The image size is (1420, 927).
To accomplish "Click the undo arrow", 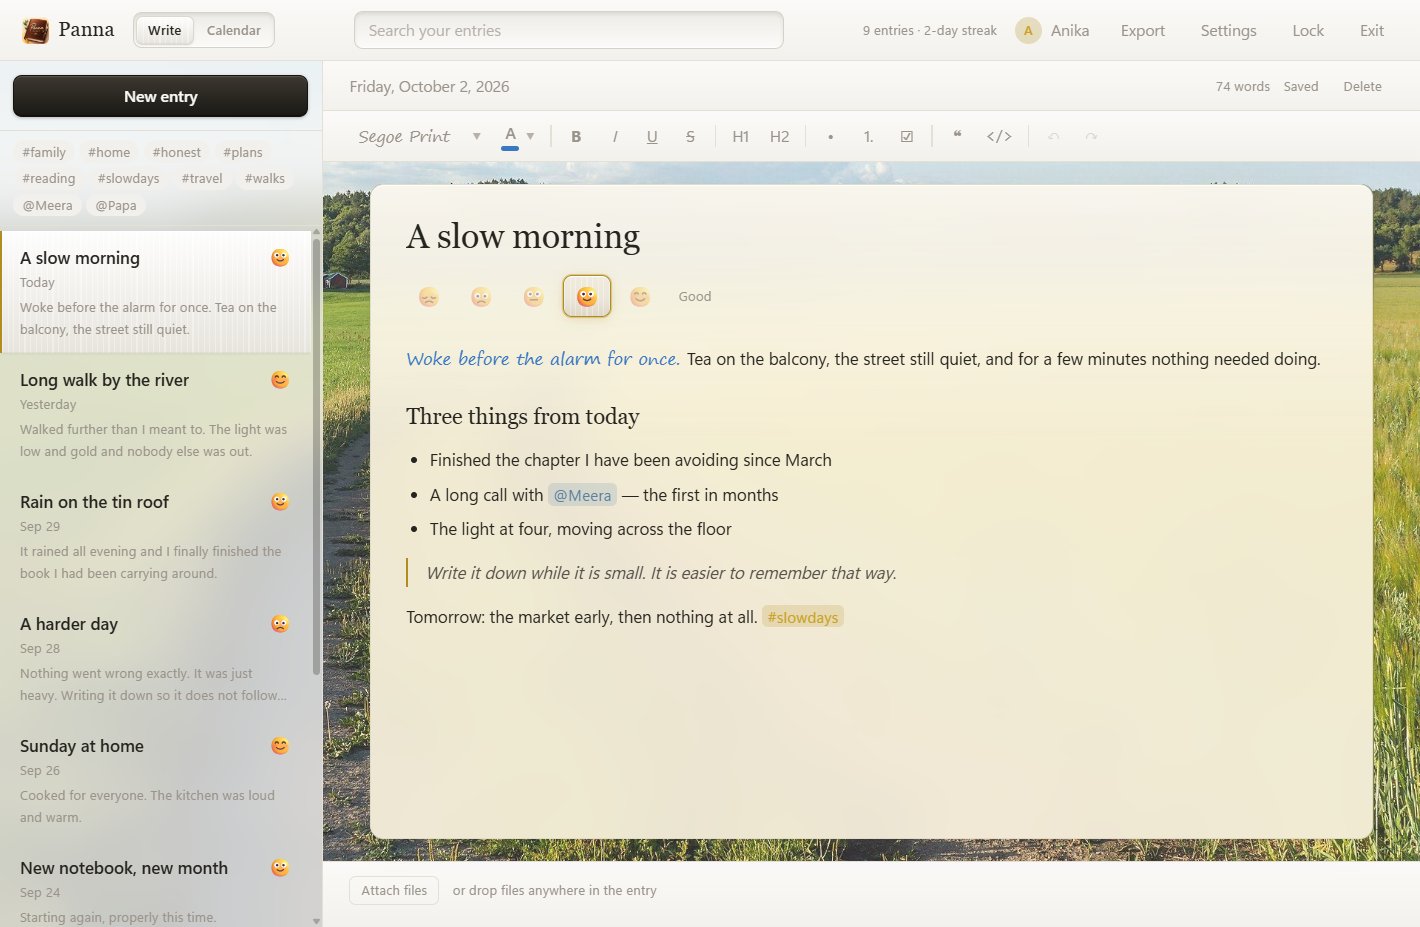I will 1053,136.
